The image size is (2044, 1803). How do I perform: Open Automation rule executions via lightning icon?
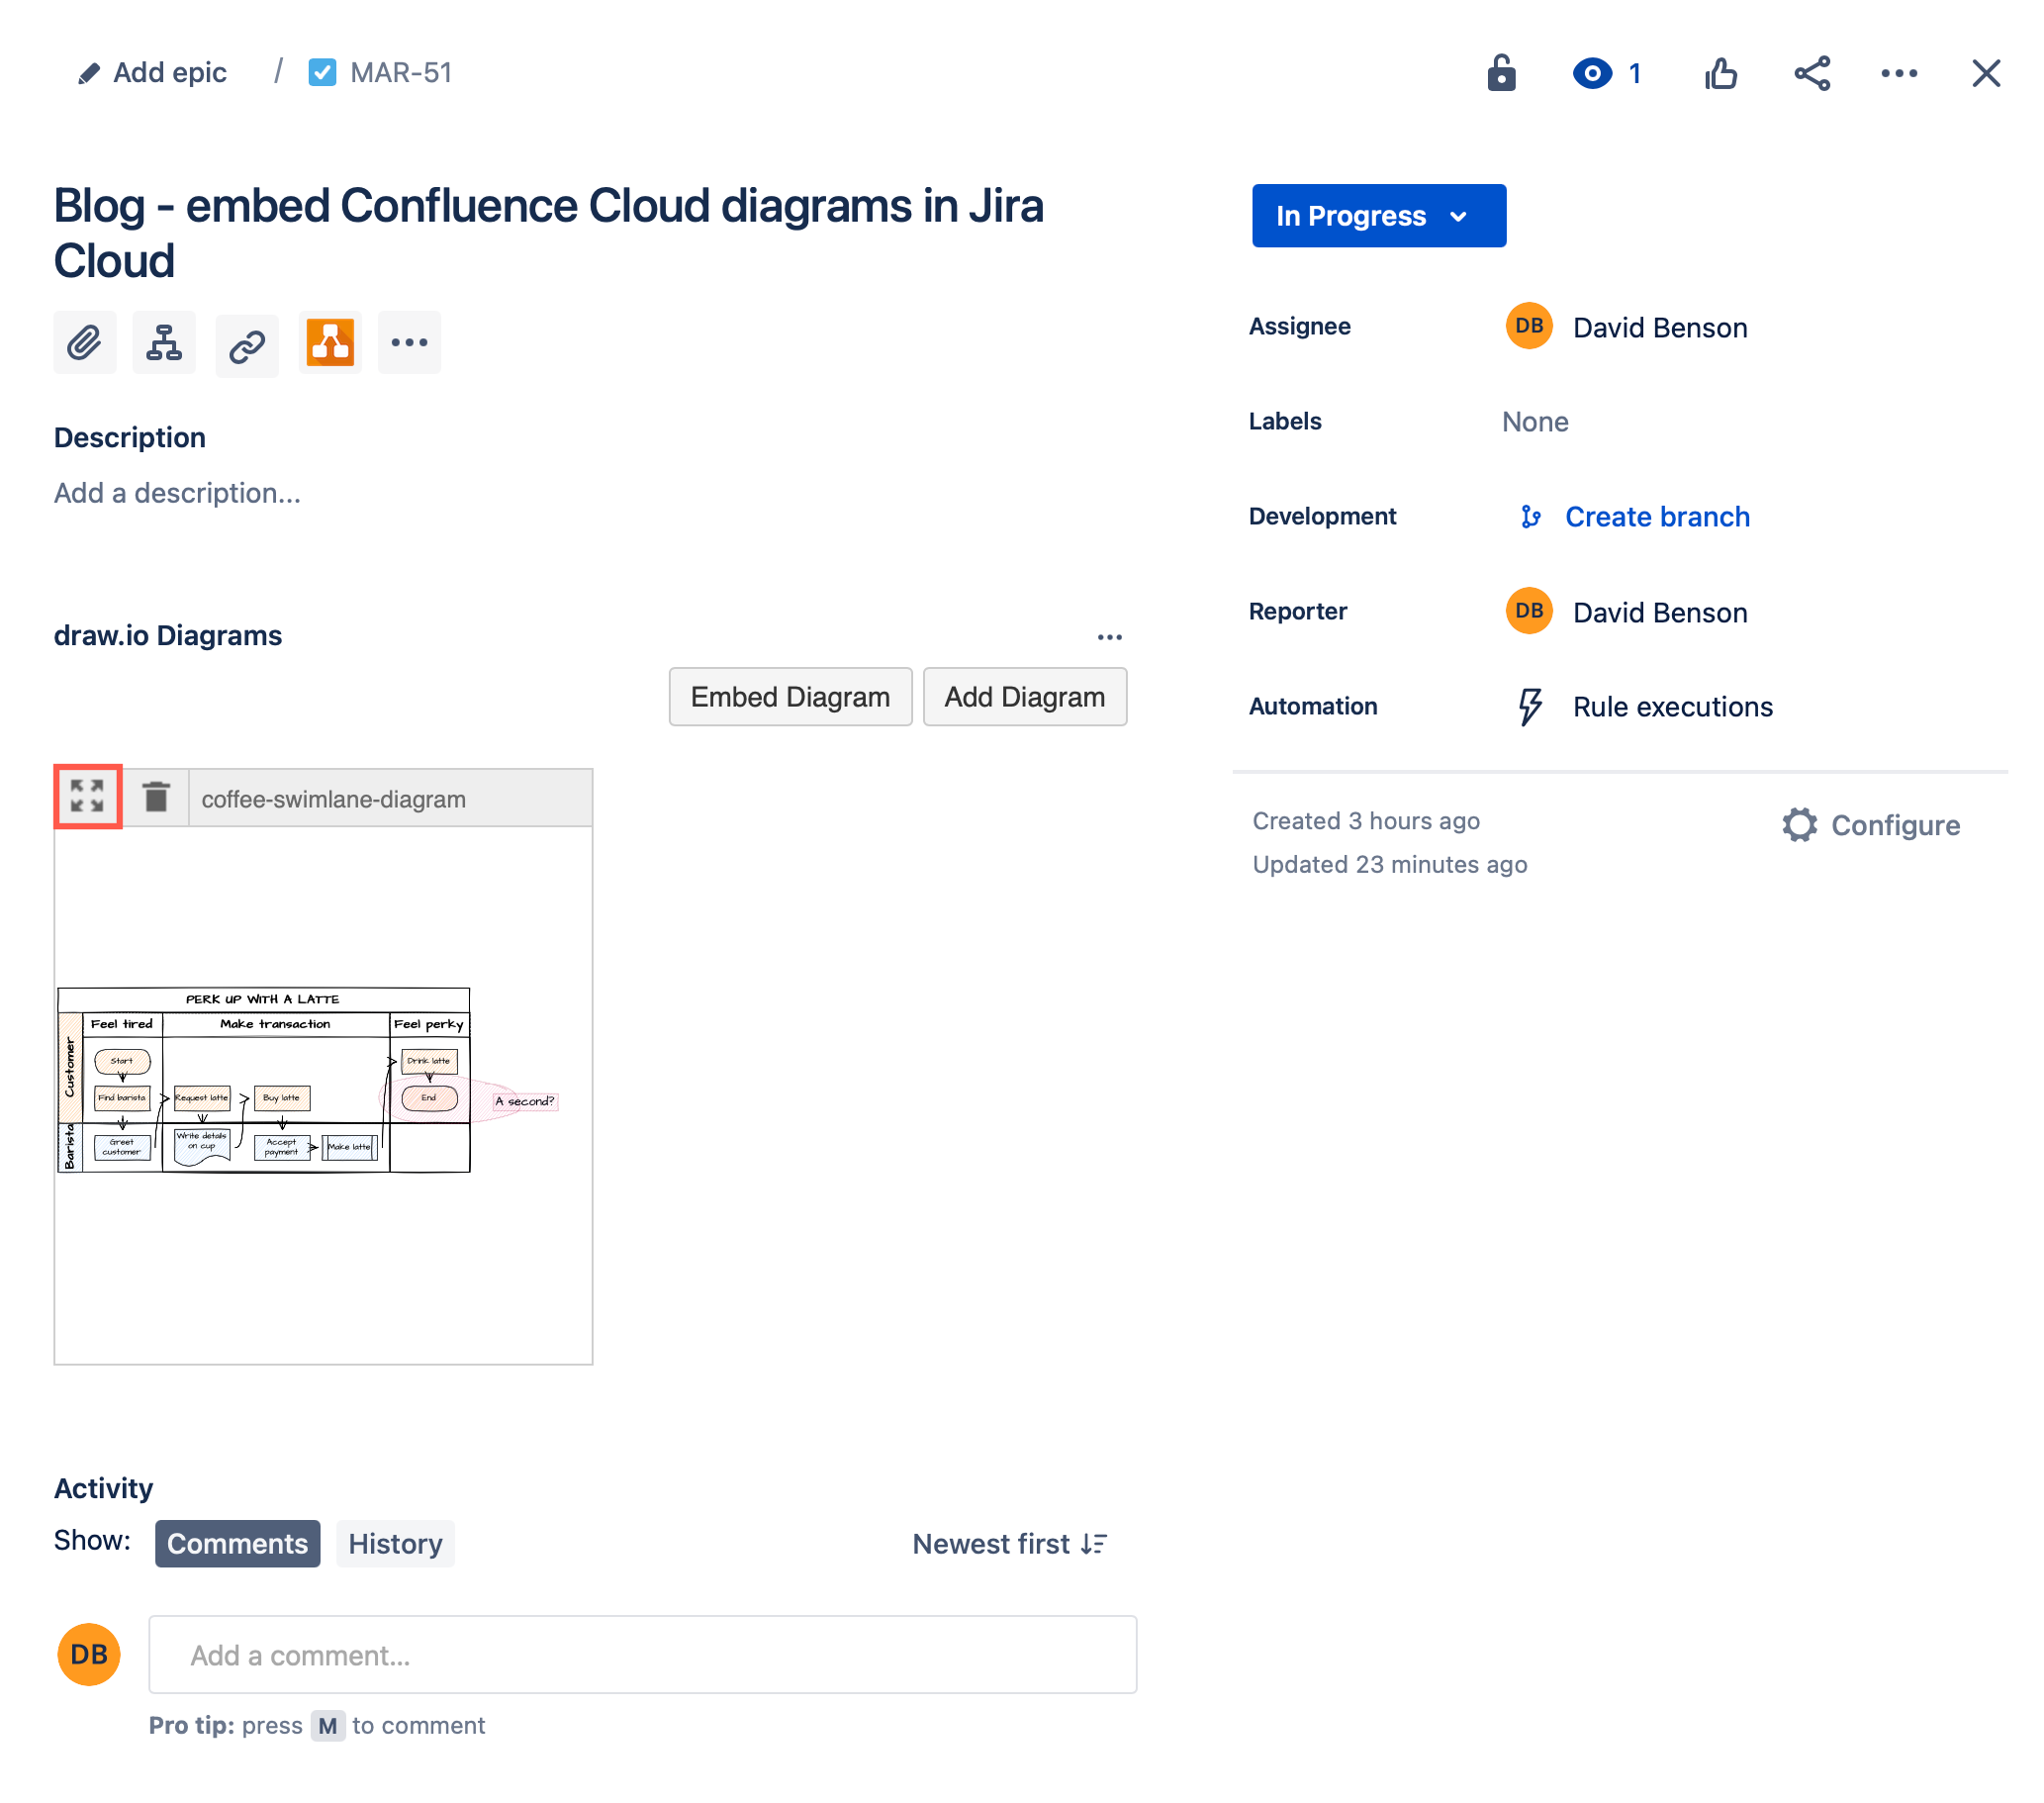[x=1529, y=706]
